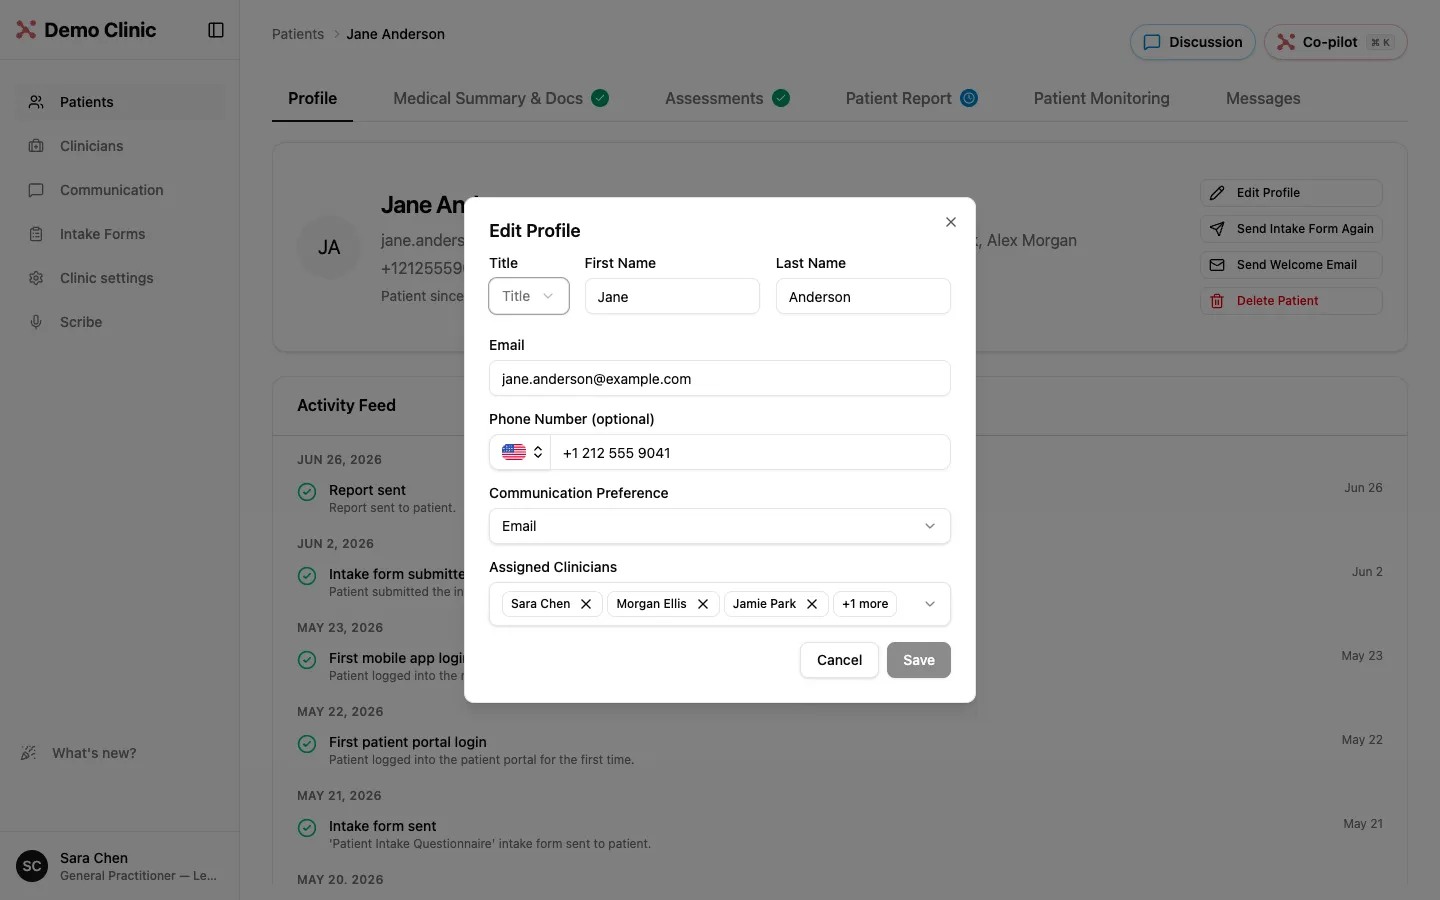
Task: Collapse the sidebar with the panel icon
Action: point(216,30)
